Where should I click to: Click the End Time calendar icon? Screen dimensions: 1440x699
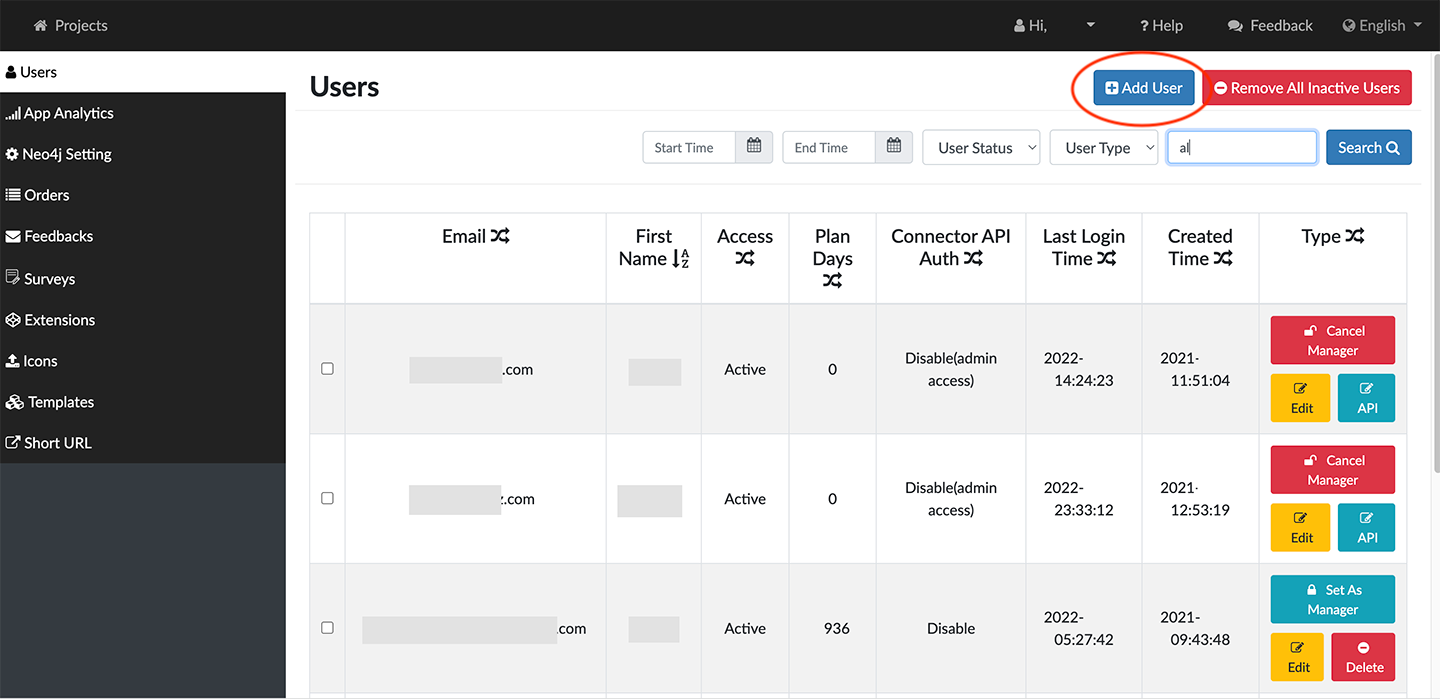point(894,147)
